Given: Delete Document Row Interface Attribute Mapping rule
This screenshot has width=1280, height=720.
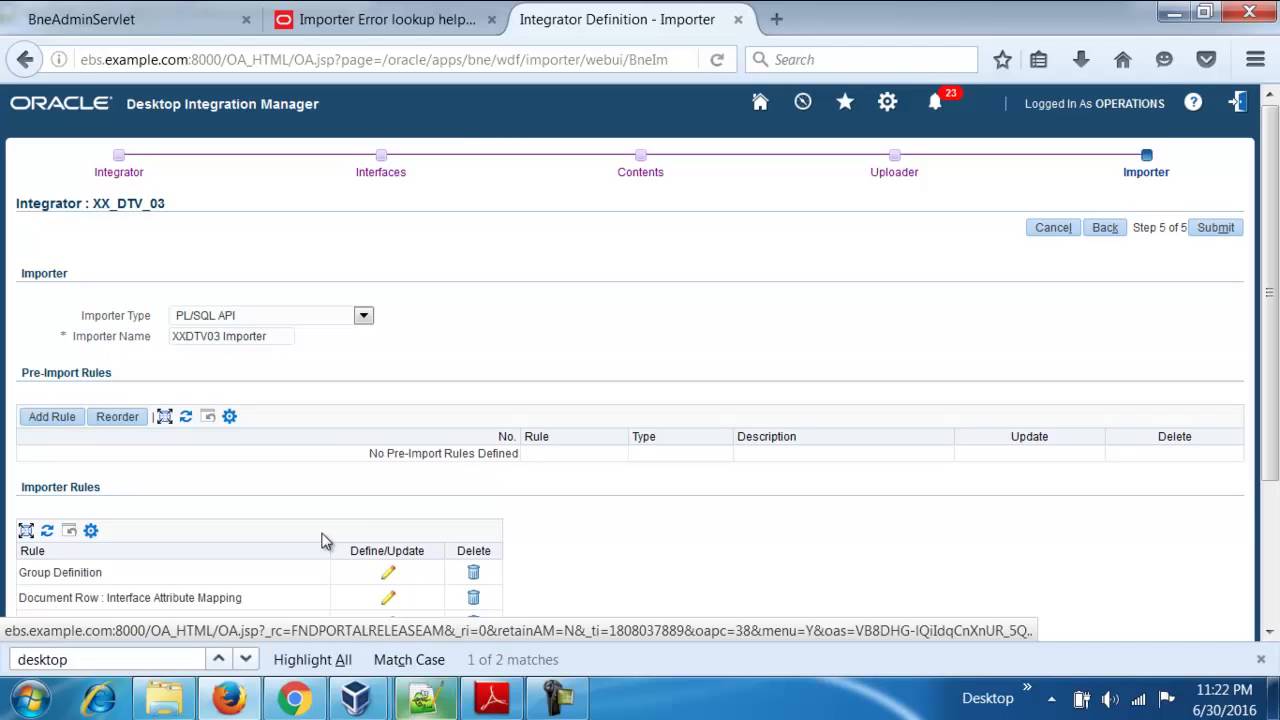Looking at the screenshot, I should pyautogui.click(x=474, y=597).
